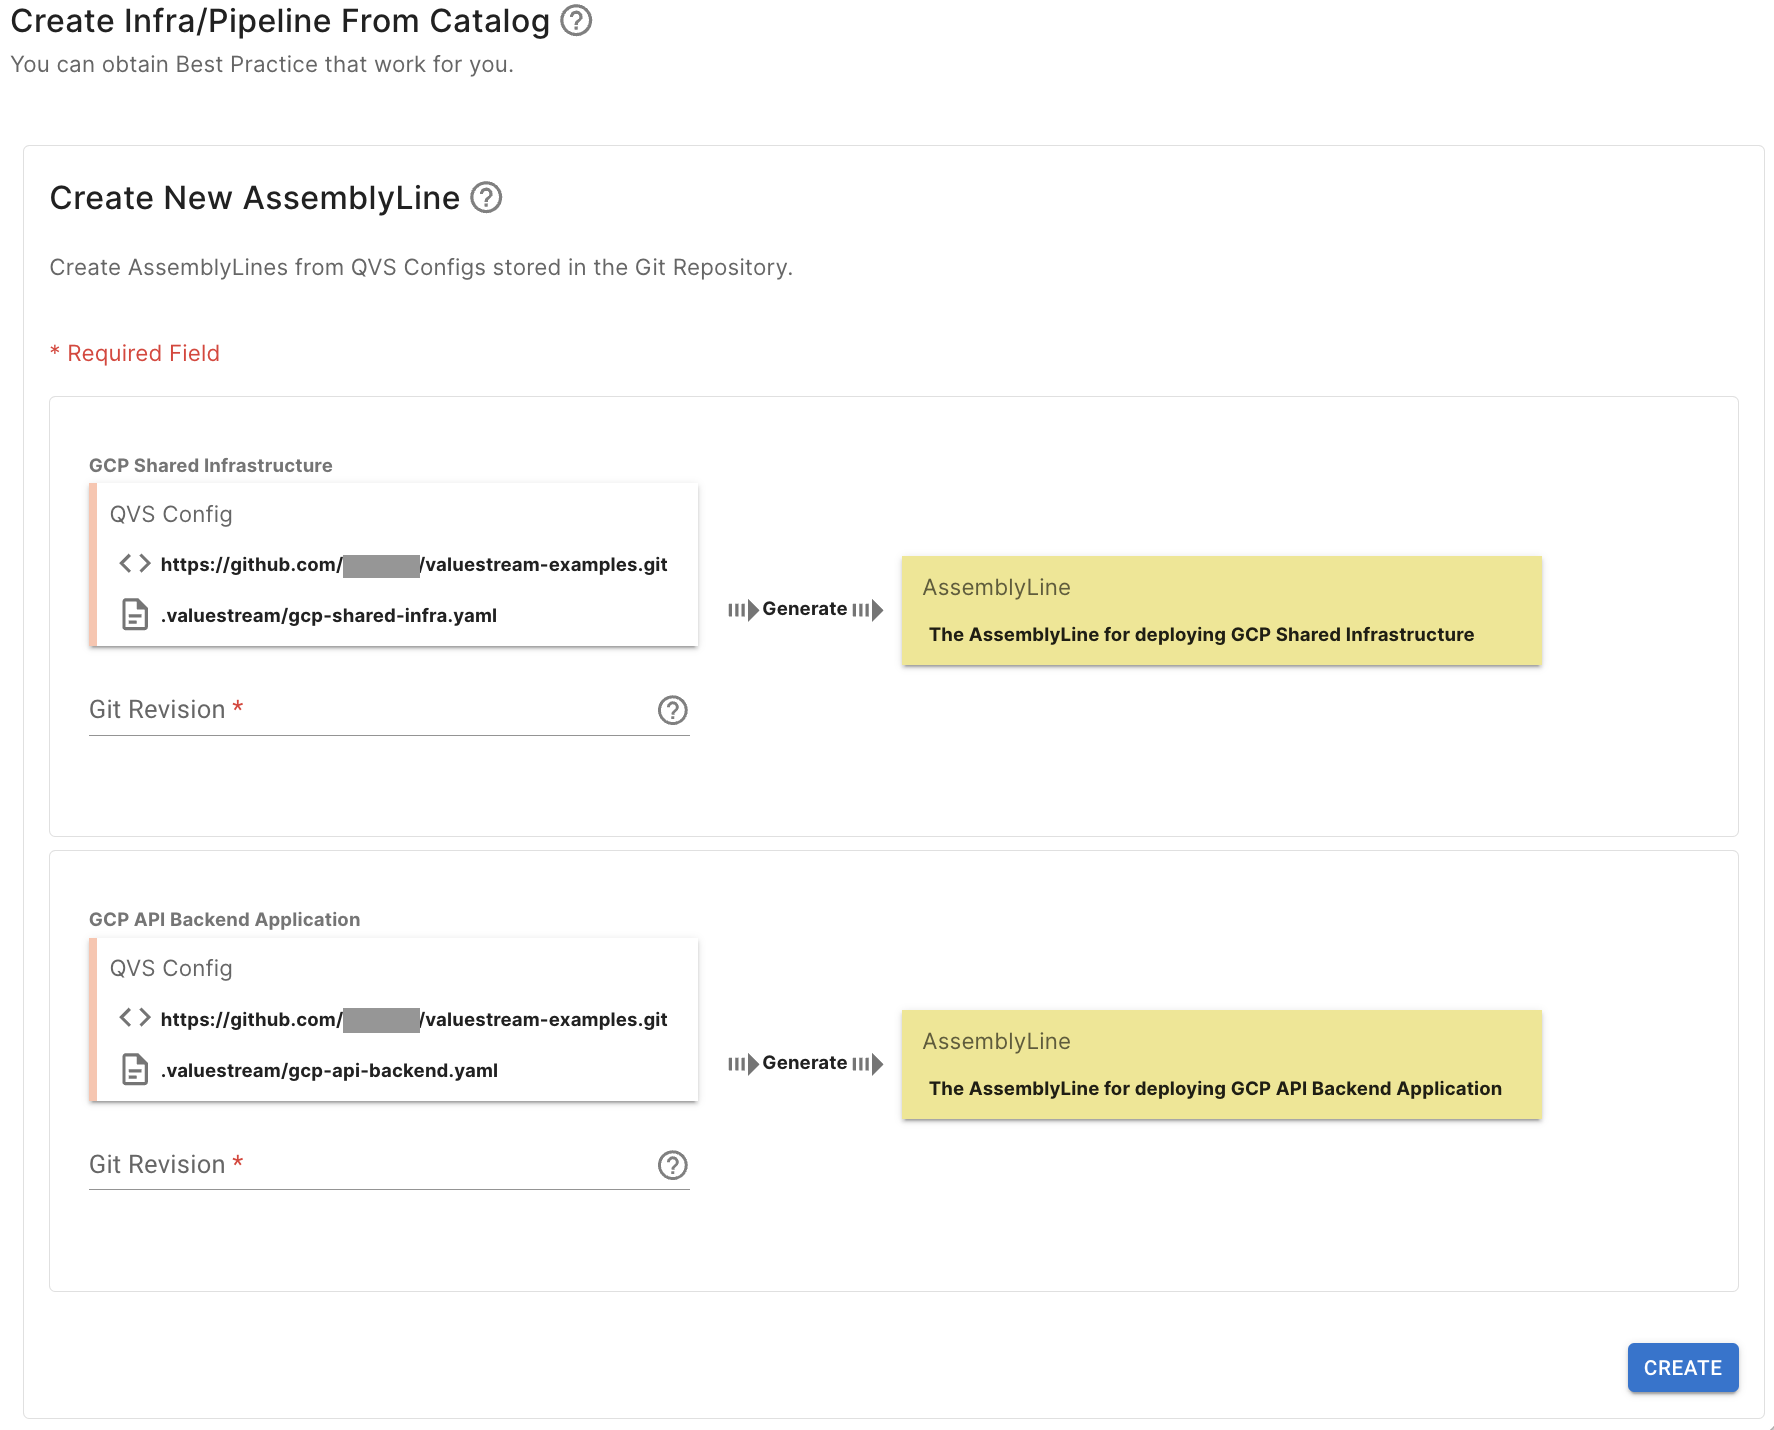1774x1430 pixels.
Task: Click file icon beside gcp-shared-infra.yaml
Action: 135,615
